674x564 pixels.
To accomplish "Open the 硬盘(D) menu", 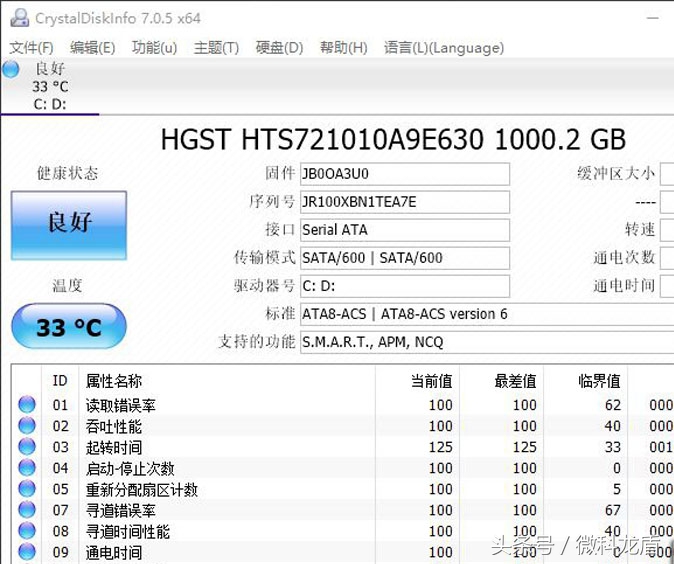I will pyautogui.click(x=279, y=47).
